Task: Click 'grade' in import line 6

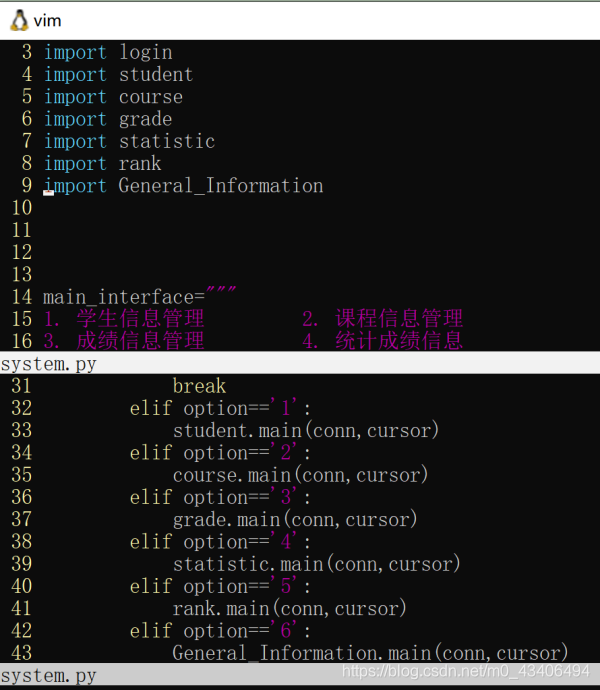Action: (145, 119)
